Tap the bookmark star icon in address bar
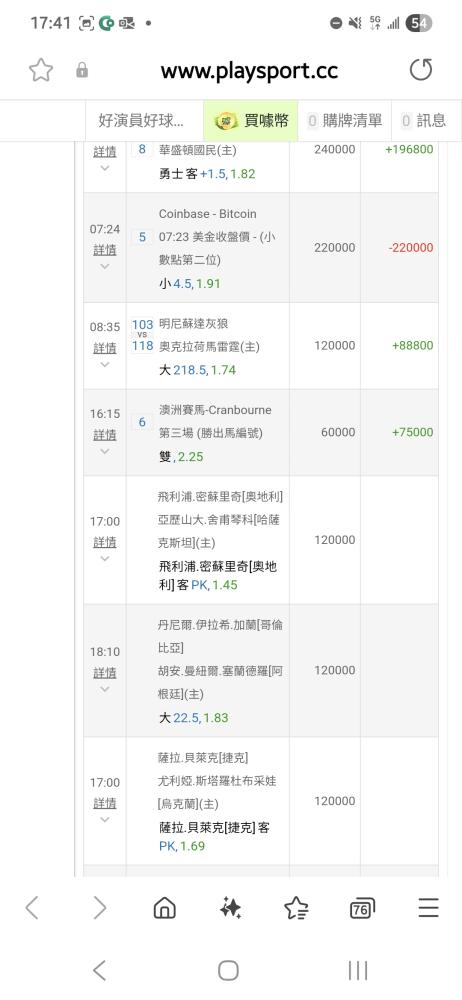 click(x=41, y=70)
